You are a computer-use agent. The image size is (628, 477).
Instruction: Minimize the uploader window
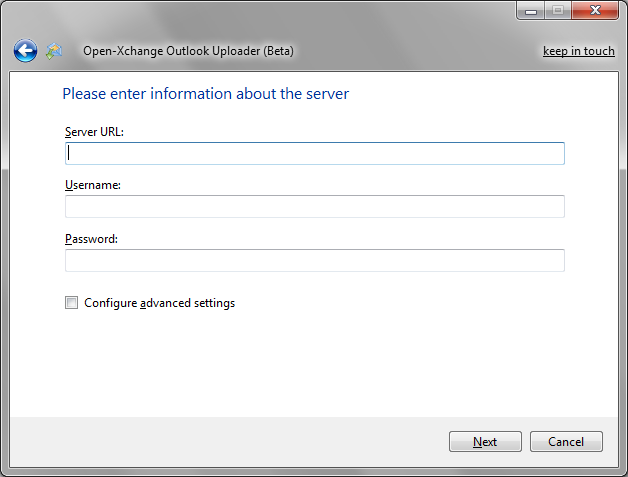(531, 10)
